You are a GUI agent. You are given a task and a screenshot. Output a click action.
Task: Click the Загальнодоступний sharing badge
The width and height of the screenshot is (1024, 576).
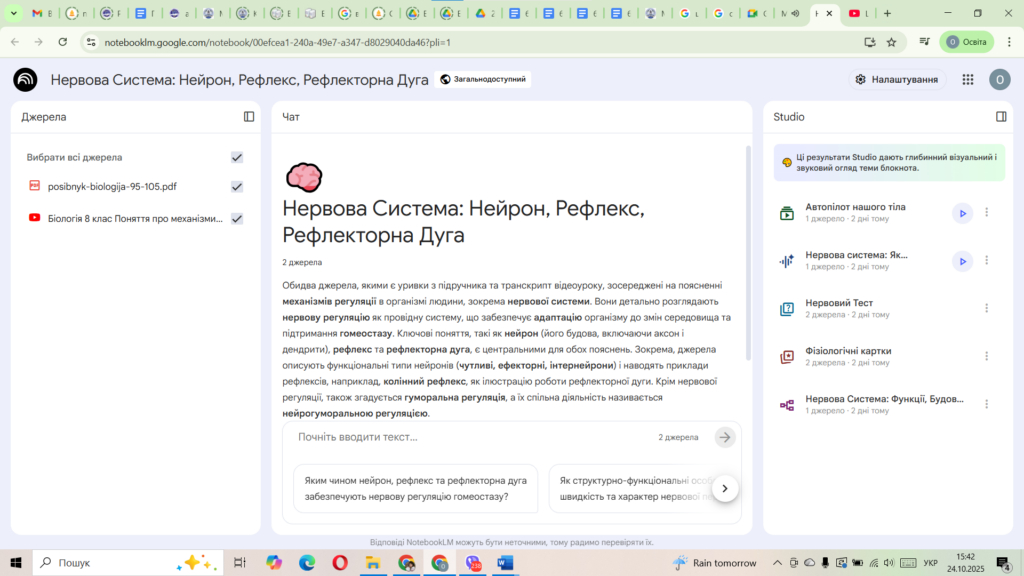click(x=482, y=79)
